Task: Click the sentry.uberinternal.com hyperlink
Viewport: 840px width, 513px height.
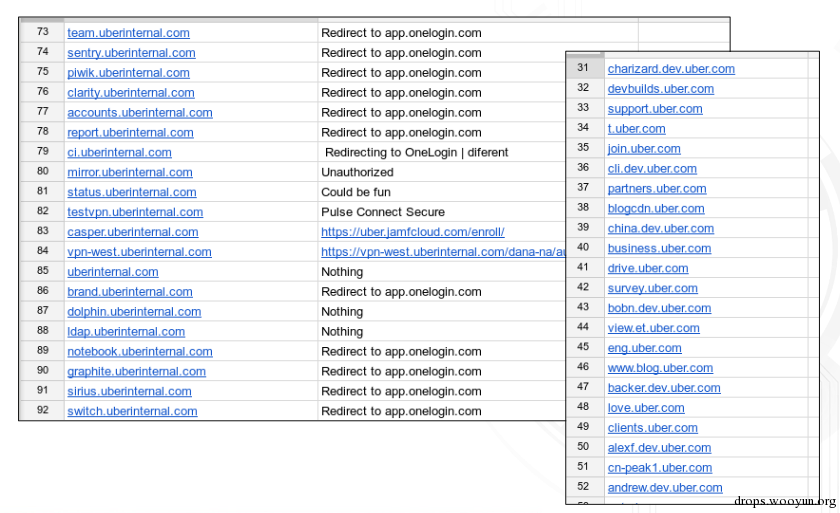Action: (x=131, y=53)
